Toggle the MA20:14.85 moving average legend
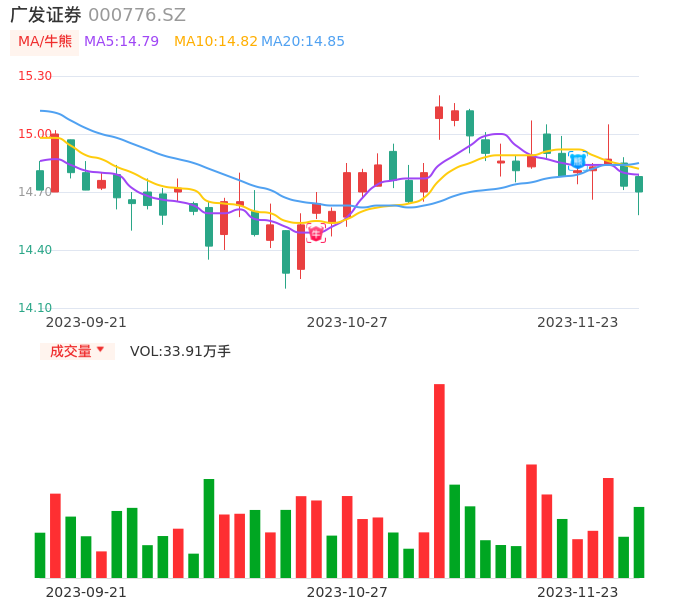The width and height of the screenshot is (686, 606). click(303, 42)
